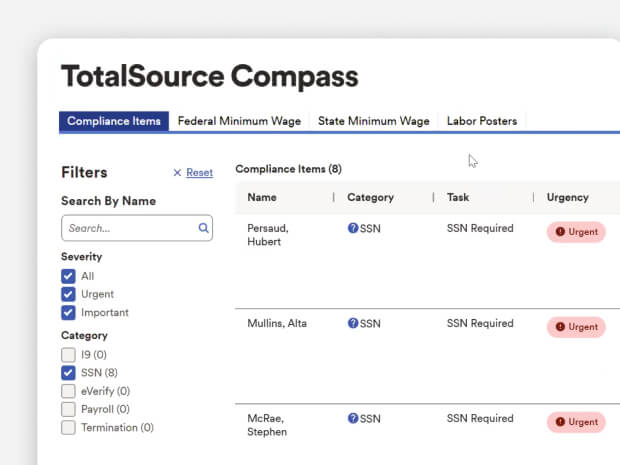The height and width of the screenshot is (465, 620).
Task: Click the Urgent badge for Persaud, Hubert
Action: click(x=576, y=232)
